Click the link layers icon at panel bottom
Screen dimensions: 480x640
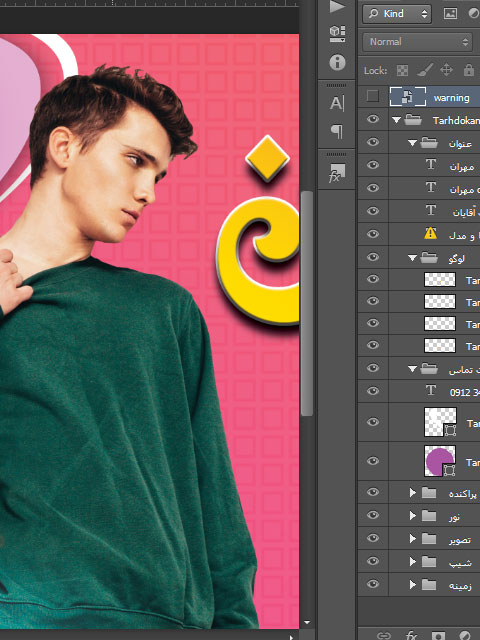[x=384, y=635]
